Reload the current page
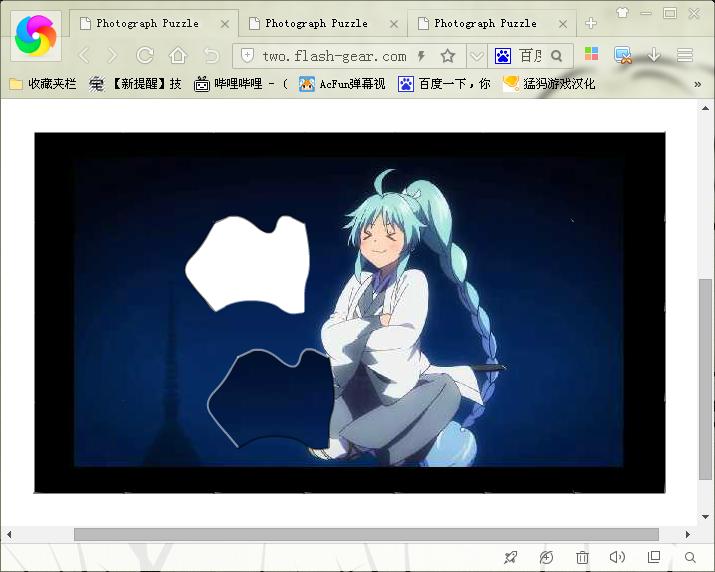The image size is (715, 572). [145, 56]
